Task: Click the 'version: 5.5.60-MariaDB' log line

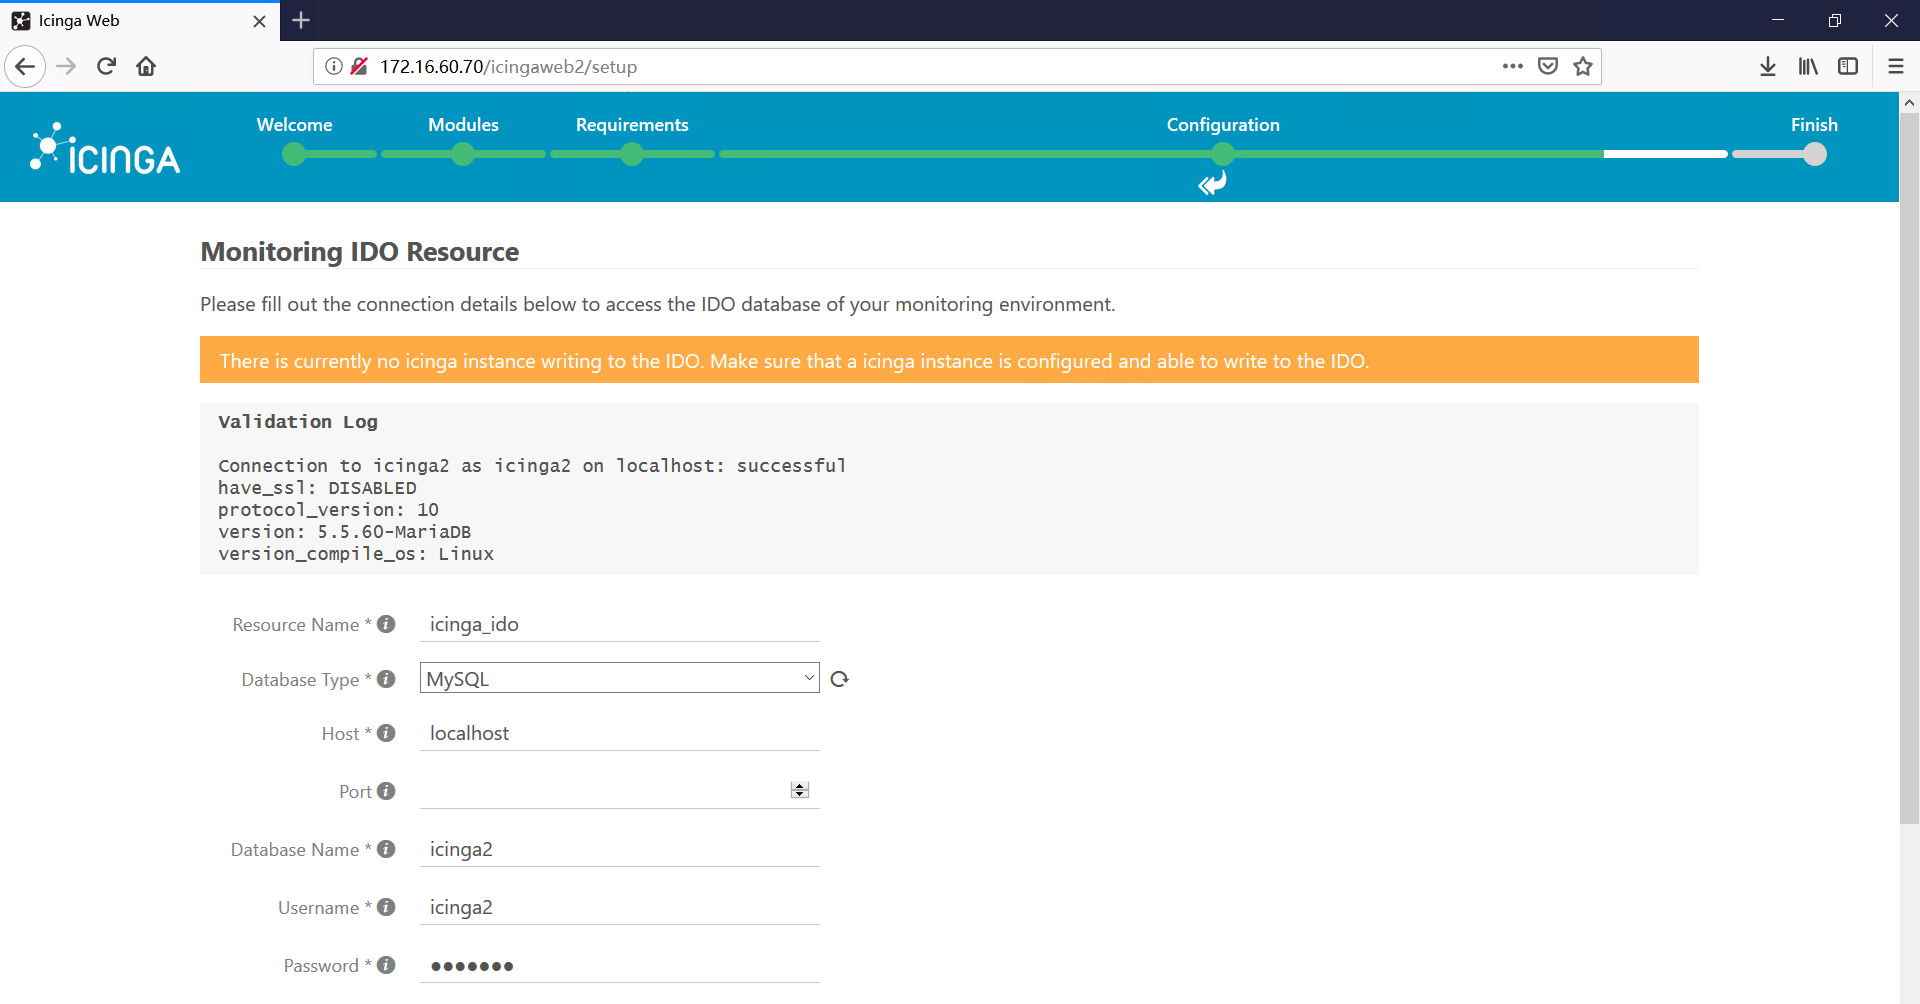Action: (x=345, y=532)
